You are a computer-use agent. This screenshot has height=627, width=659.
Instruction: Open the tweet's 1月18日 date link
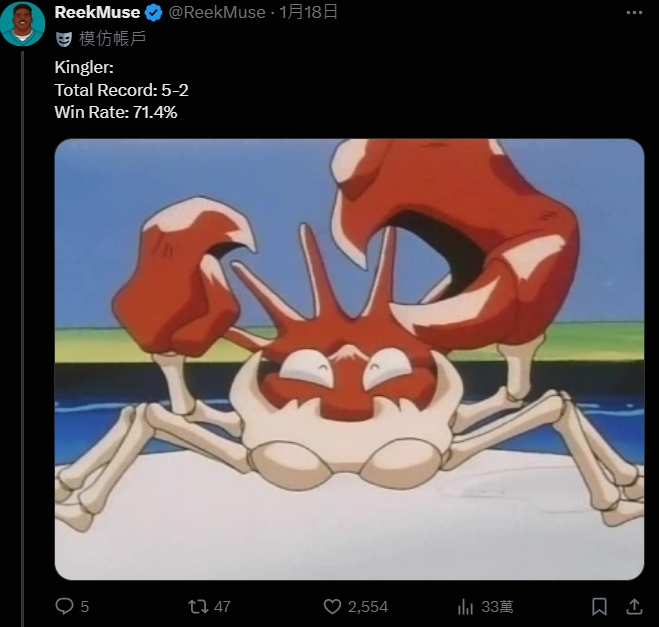pos(308,12)
